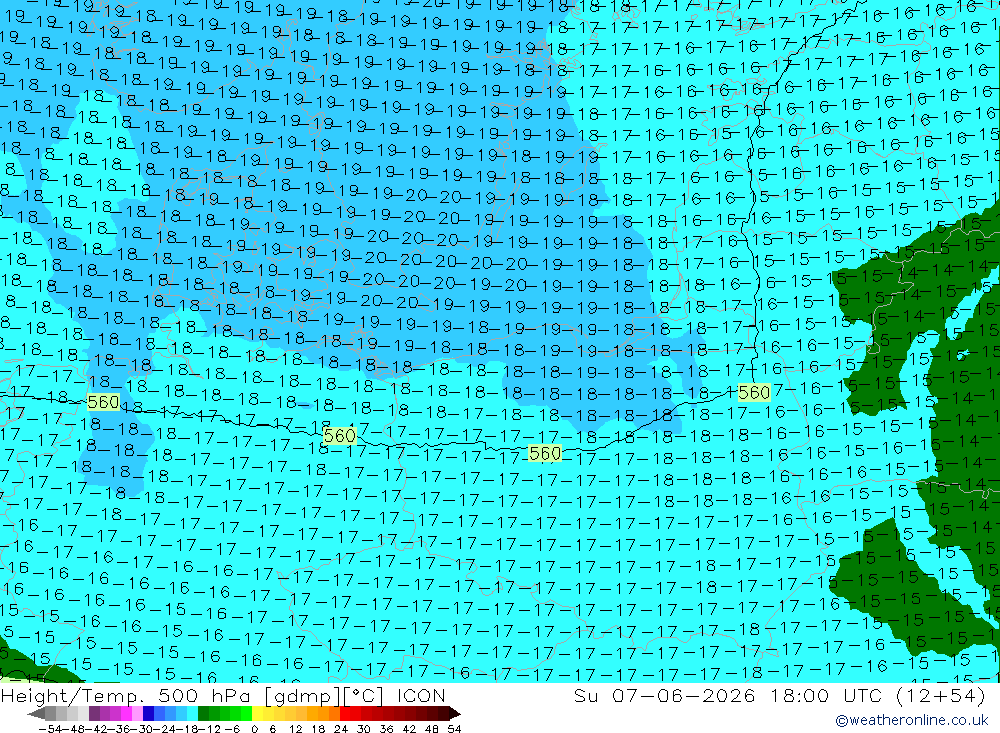Pick the pale pink legend swatch near -30
Image resolution: width=1000 pixels, height=733 pixels.
(137, 714)
